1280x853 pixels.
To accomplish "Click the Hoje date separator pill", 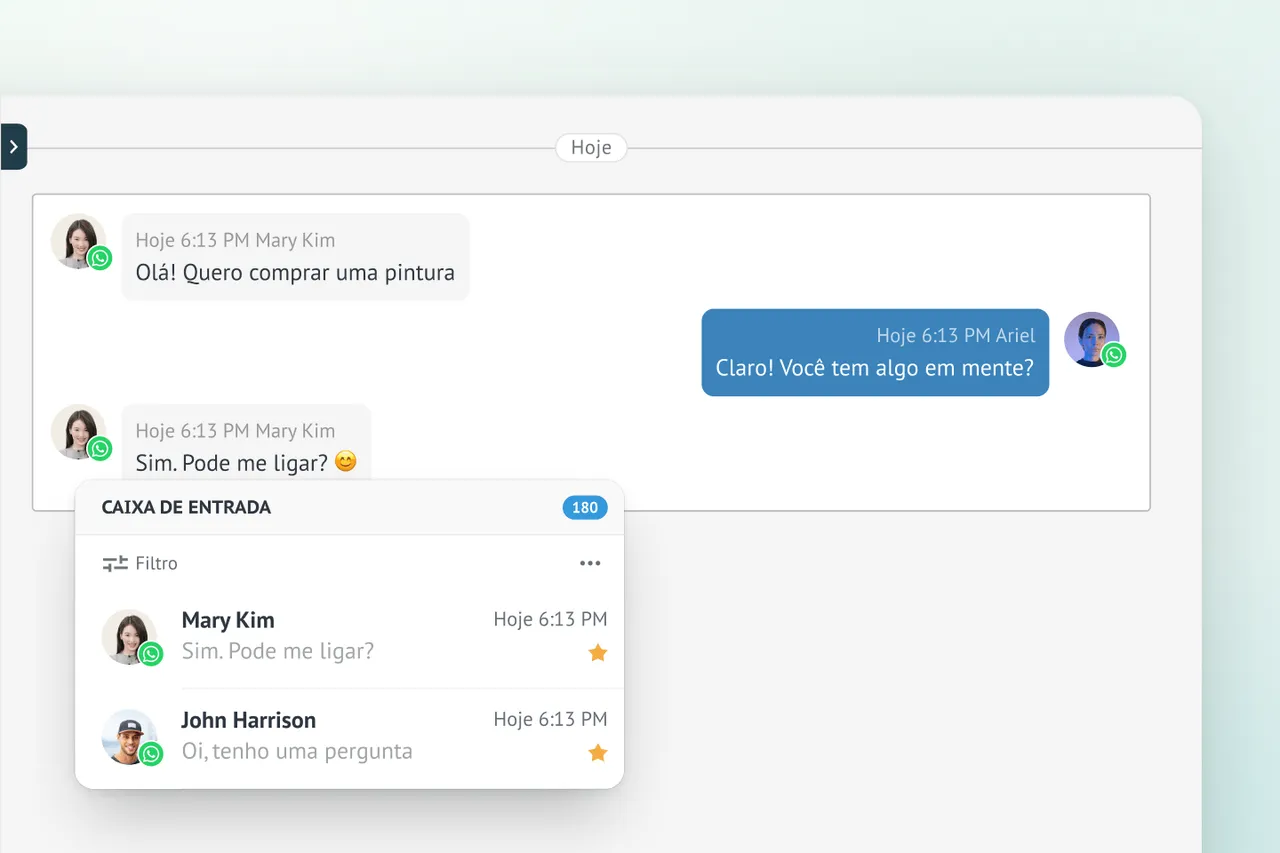I will tap(591, 148).
